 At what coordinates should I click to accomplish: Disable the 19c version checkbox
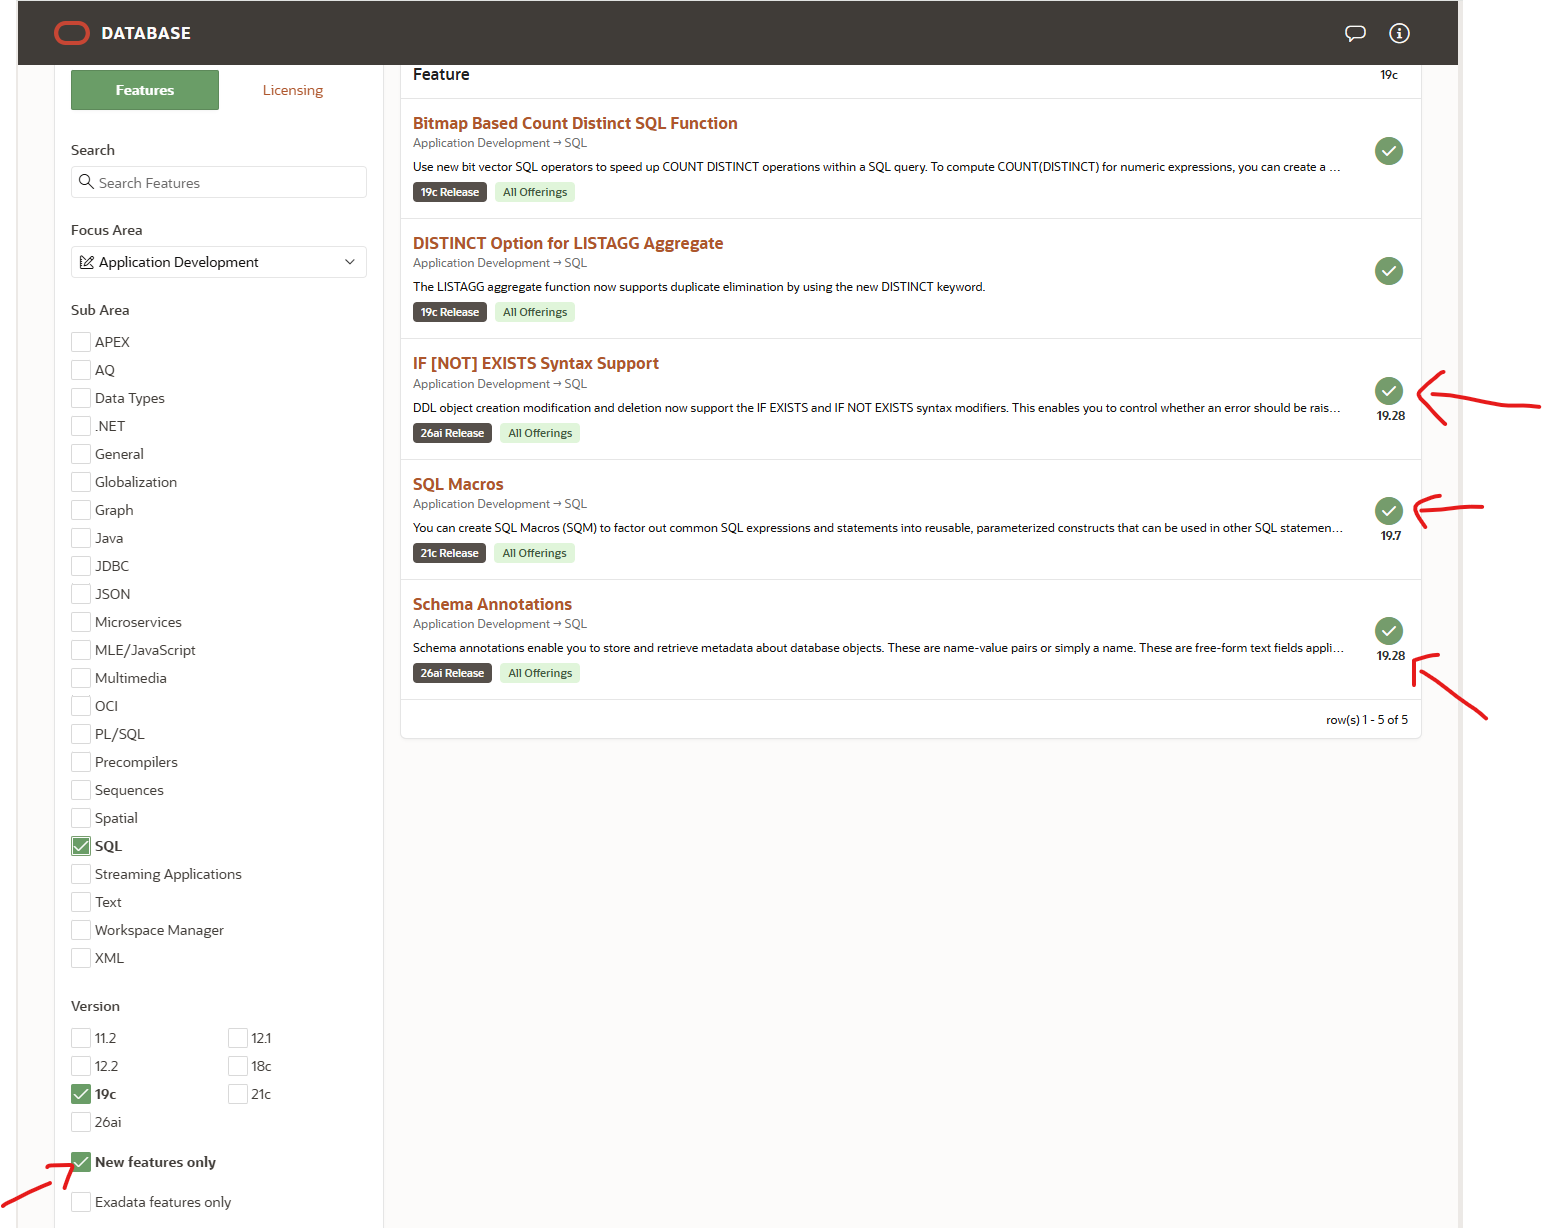click(80, 1094)
